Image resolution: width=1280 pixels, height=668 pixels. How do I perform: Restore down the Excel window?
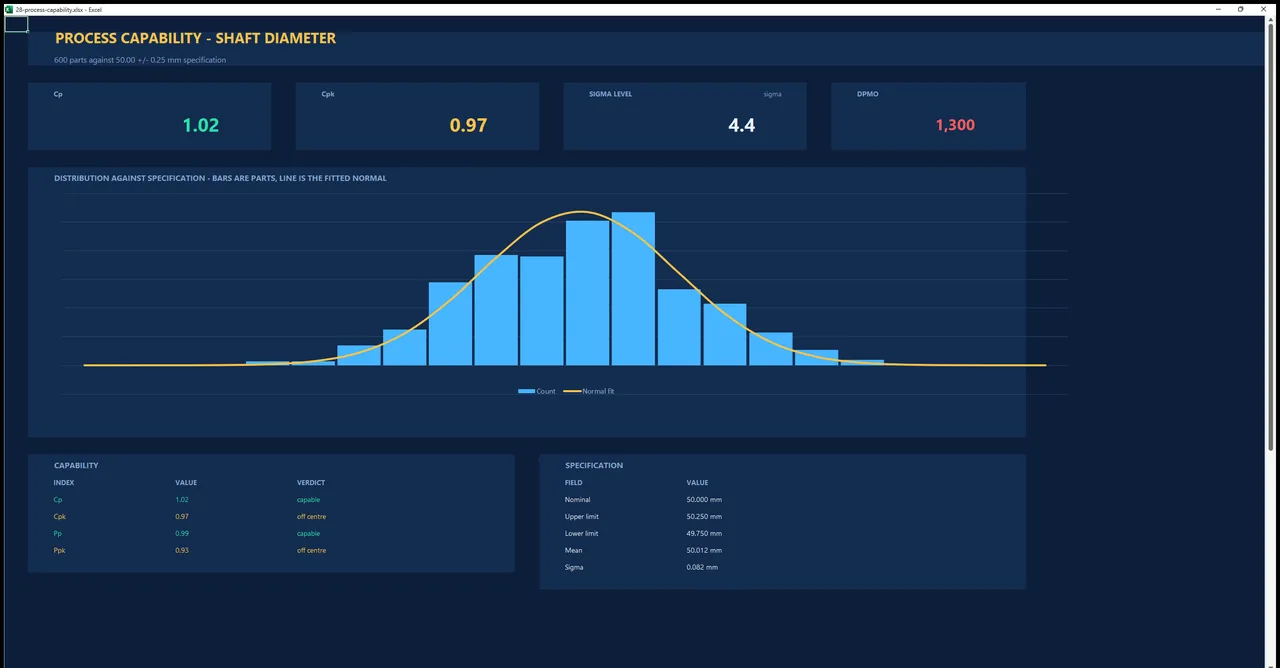(x=1241, y=9)
